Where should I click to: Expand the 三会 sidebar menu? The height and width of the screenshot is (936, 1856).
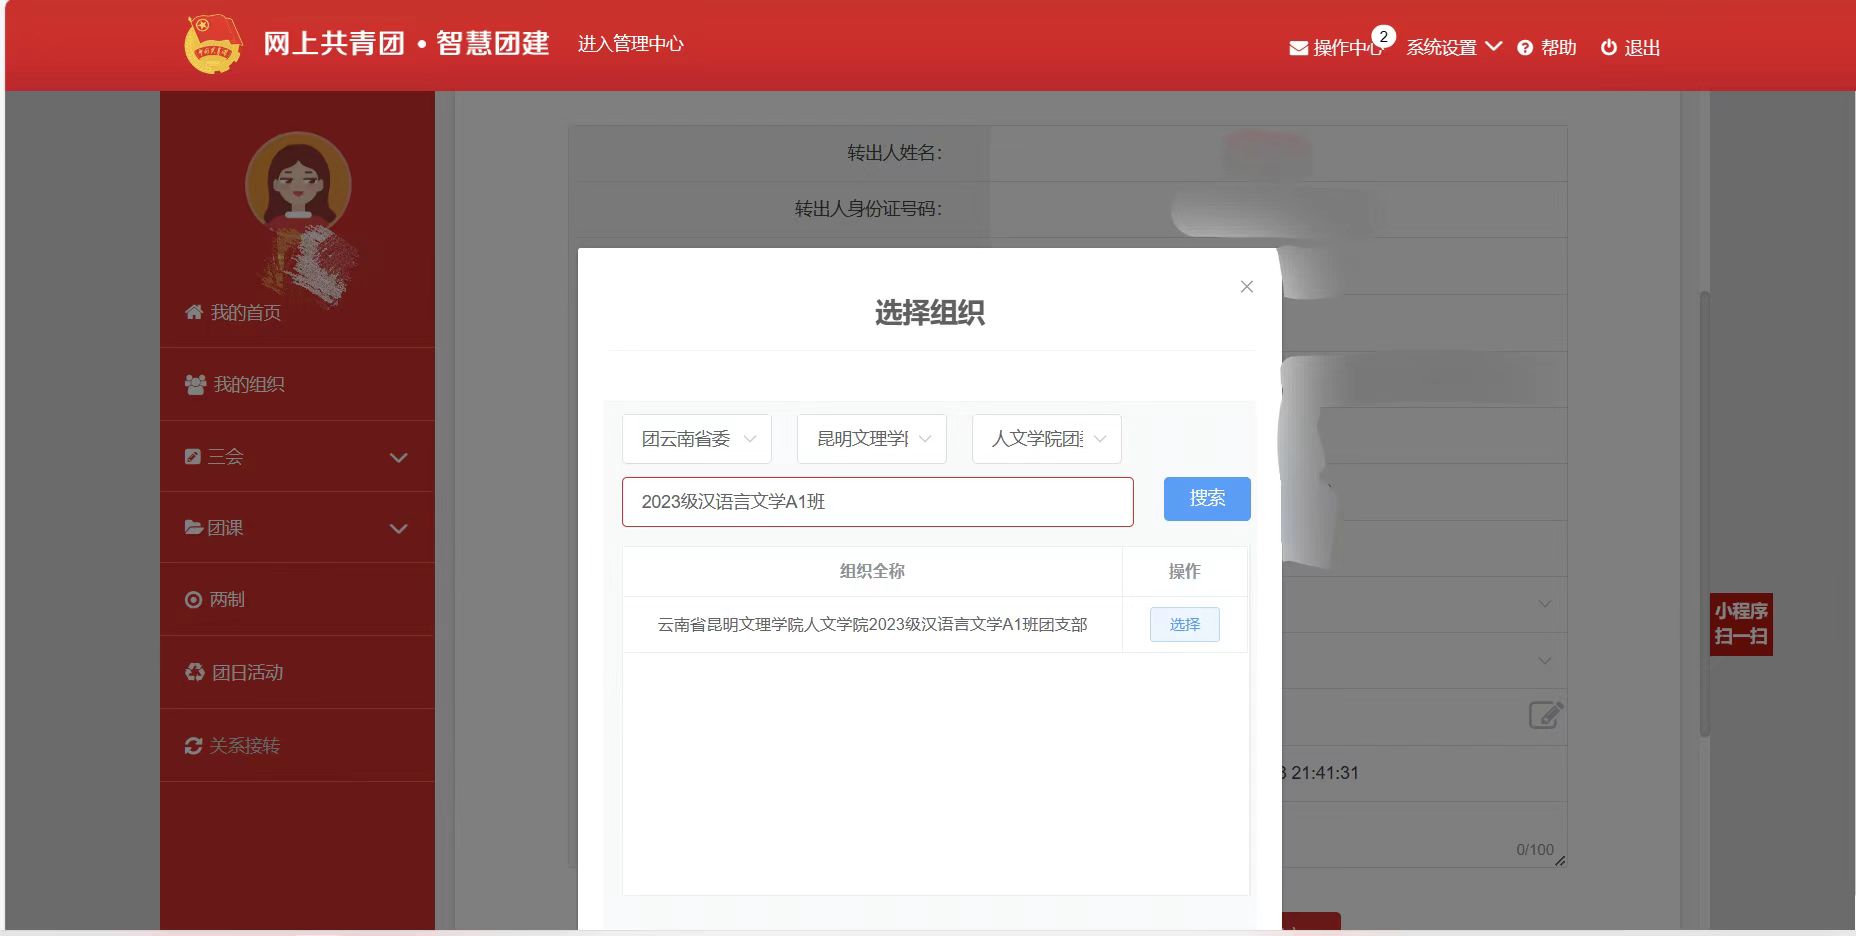pos(297,457)
